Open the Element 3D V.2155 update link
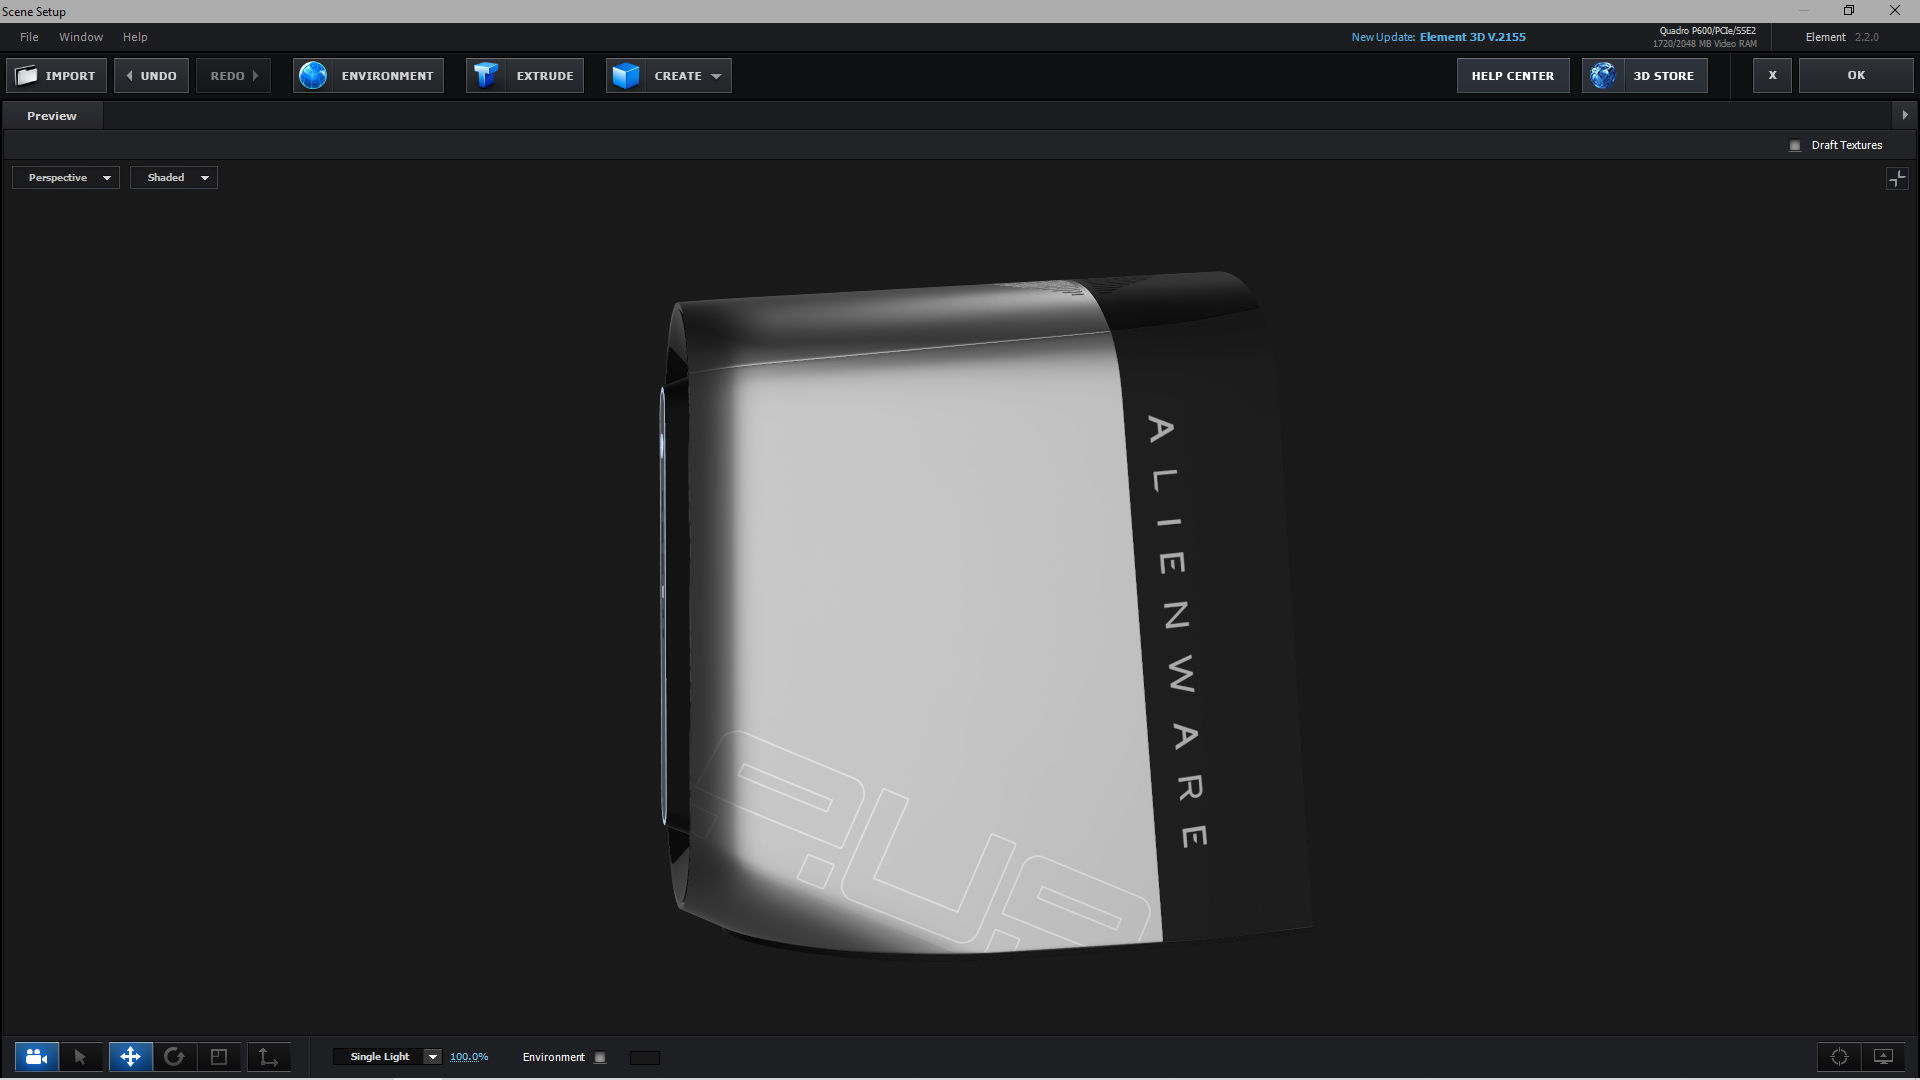The image size is (1920, 1080). coord(1472,37)
